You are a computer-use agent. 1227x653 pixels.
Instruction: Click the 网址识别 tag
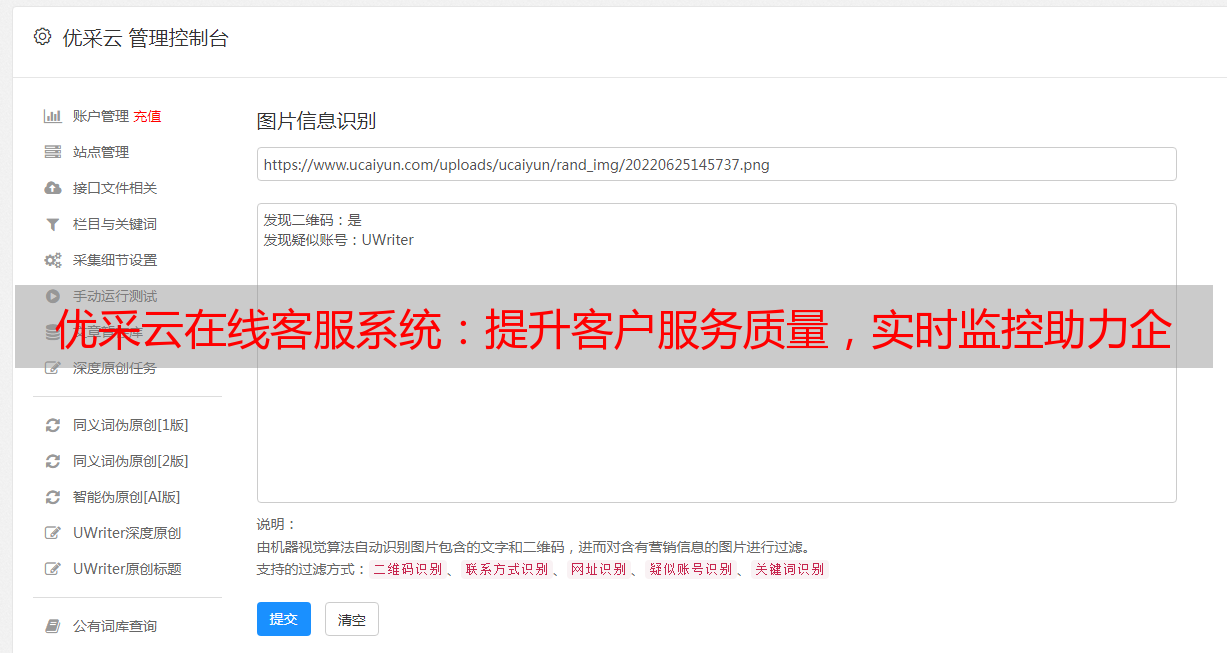tap(598, 569)
